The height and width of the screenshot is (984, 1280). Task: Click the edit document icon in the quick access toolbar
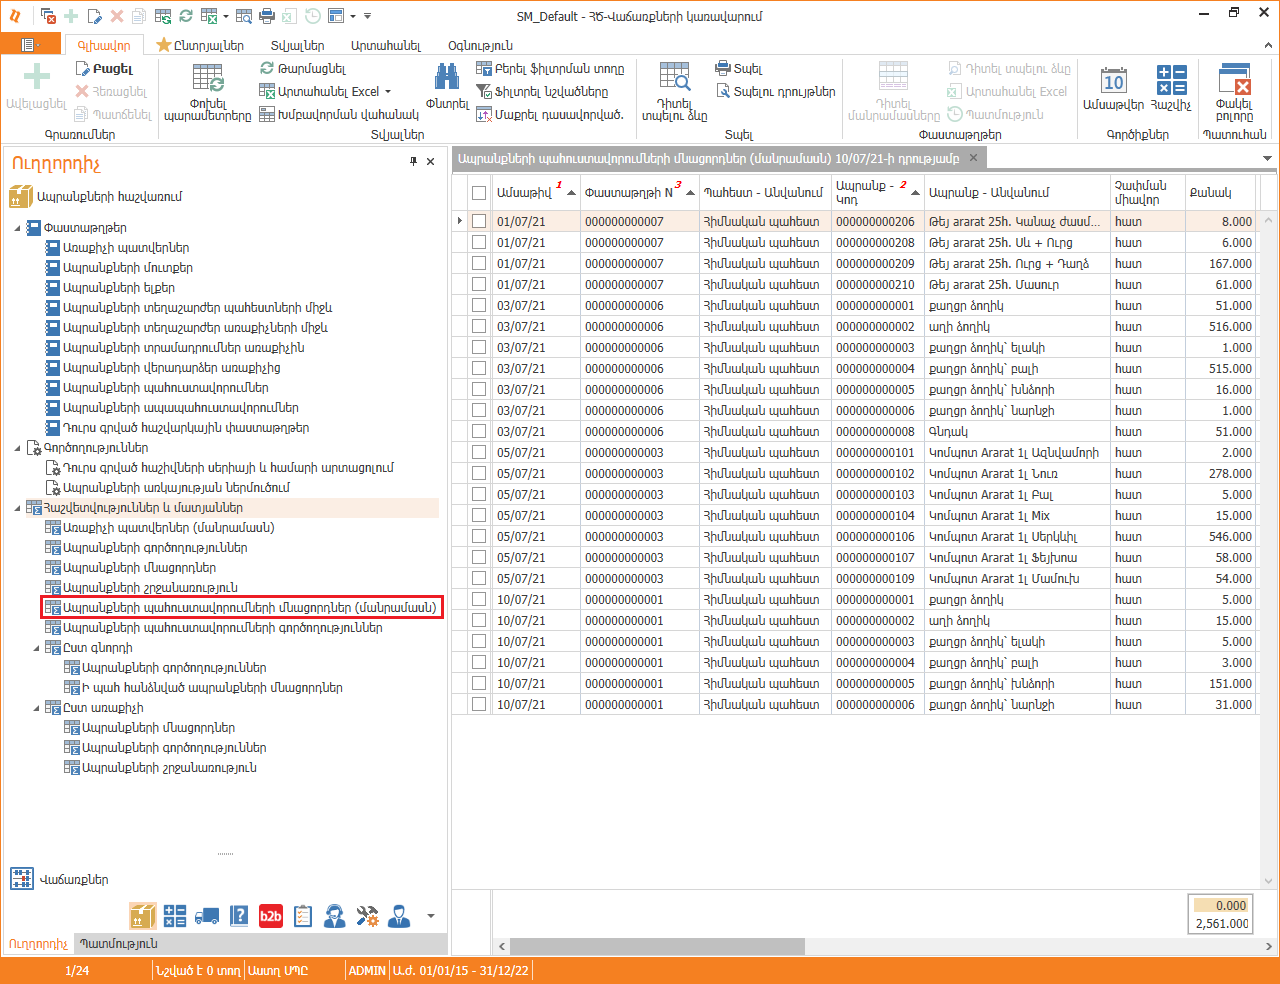pos(94,16)
